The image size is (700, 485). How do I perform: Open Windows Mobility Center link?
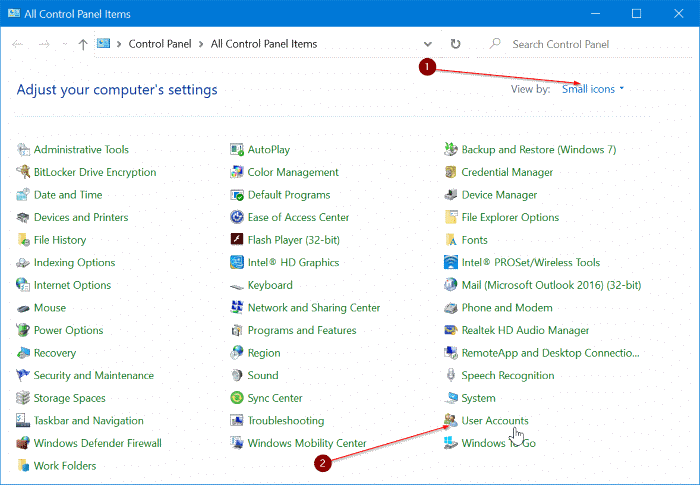307,443
